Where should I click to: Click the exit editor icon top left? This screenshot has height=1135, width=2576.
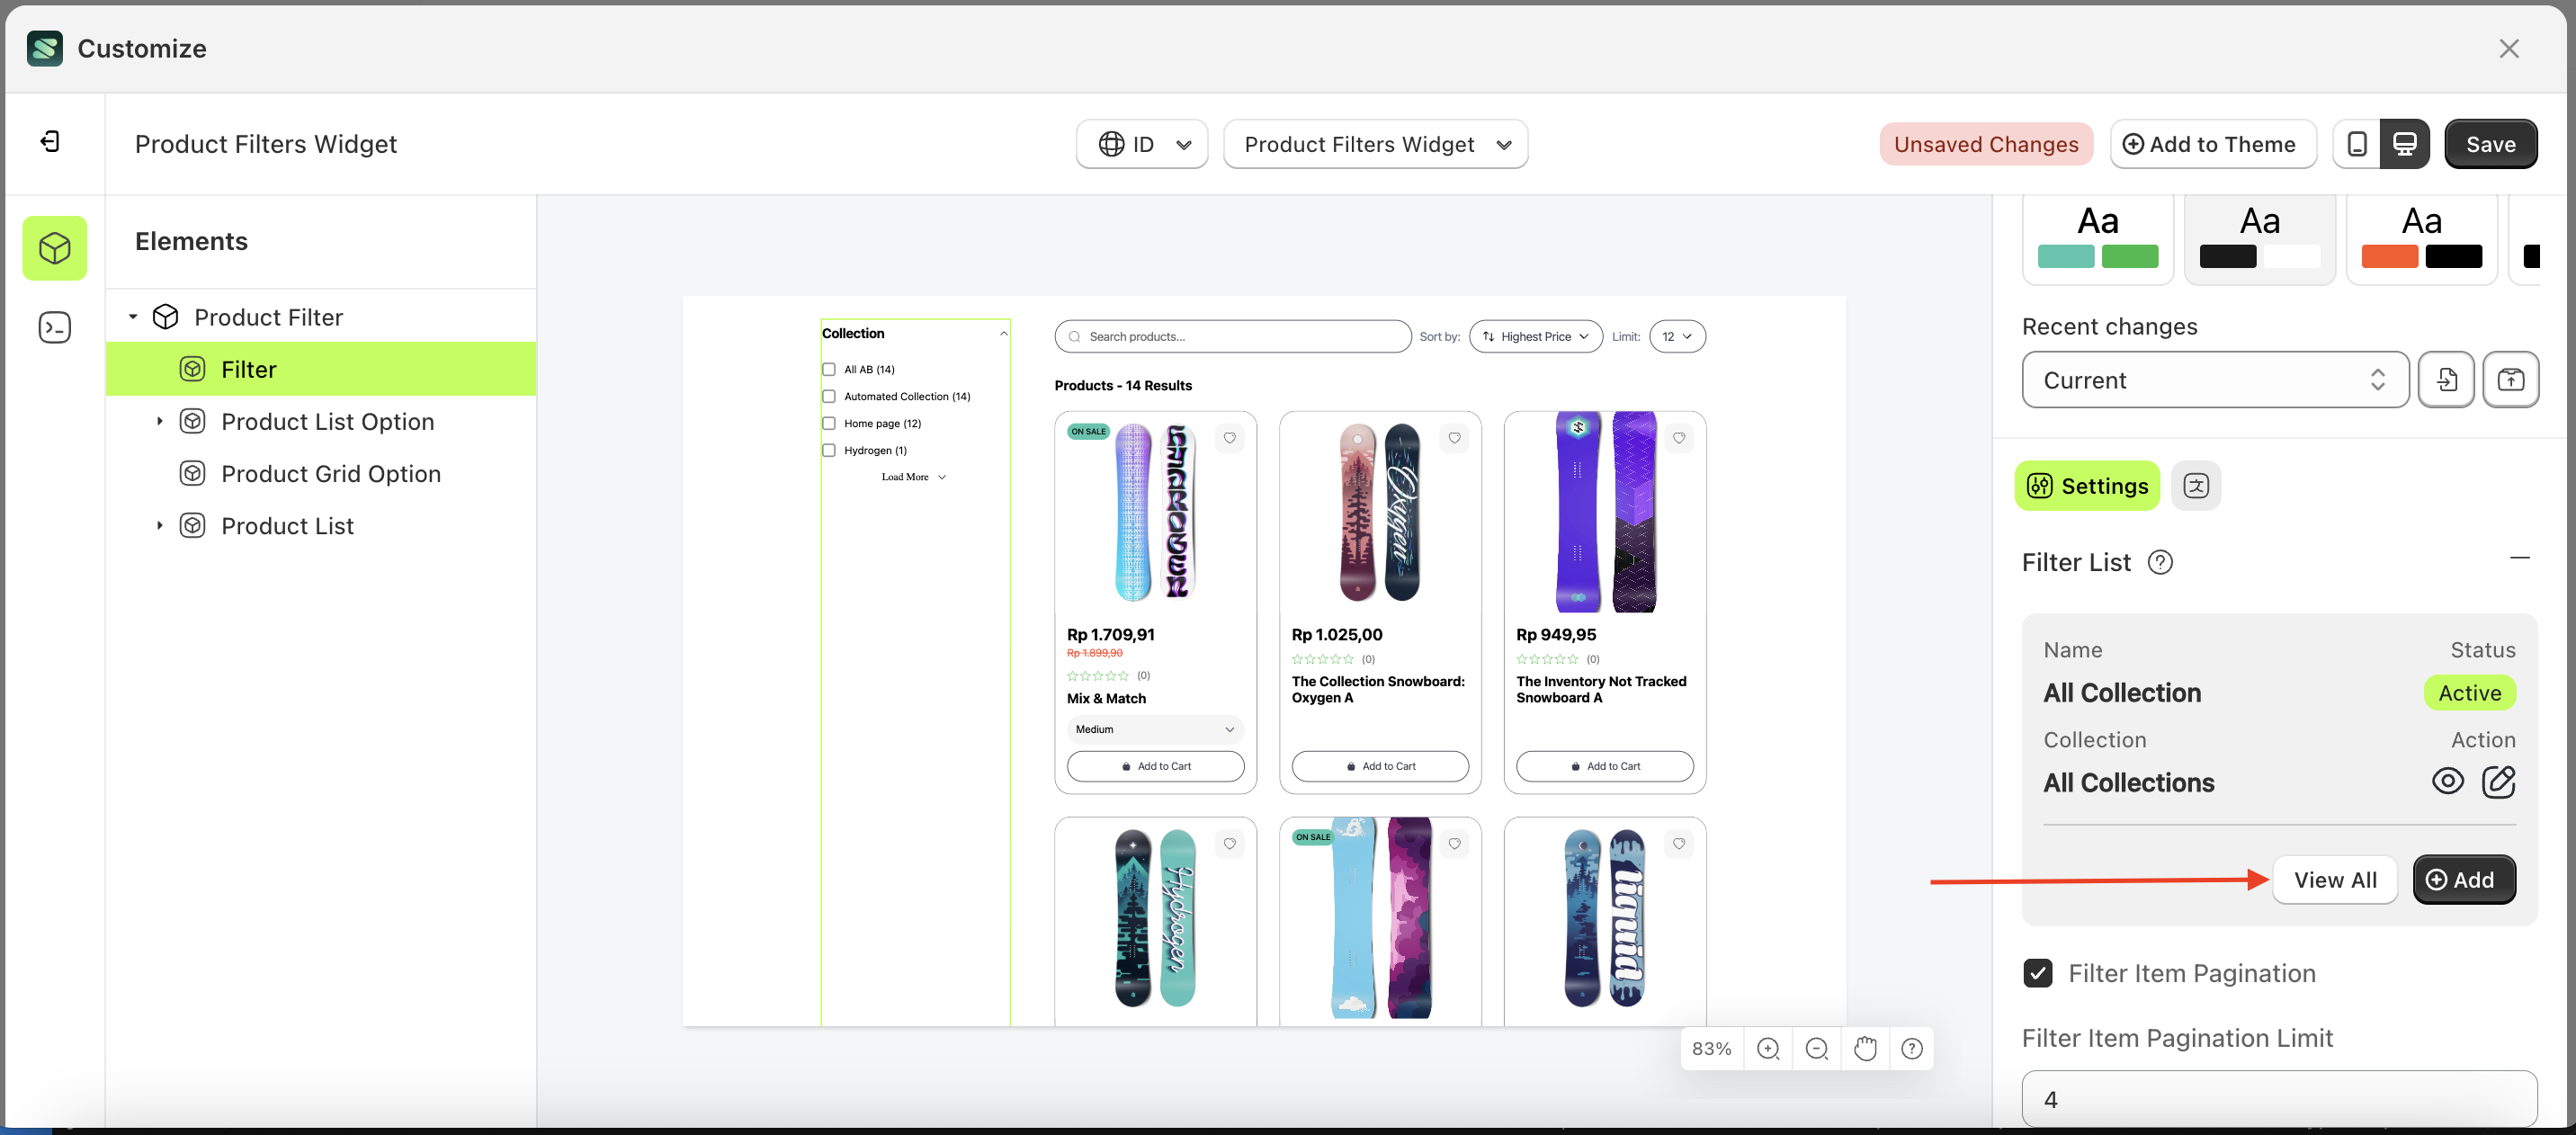(x=52, y=141)
